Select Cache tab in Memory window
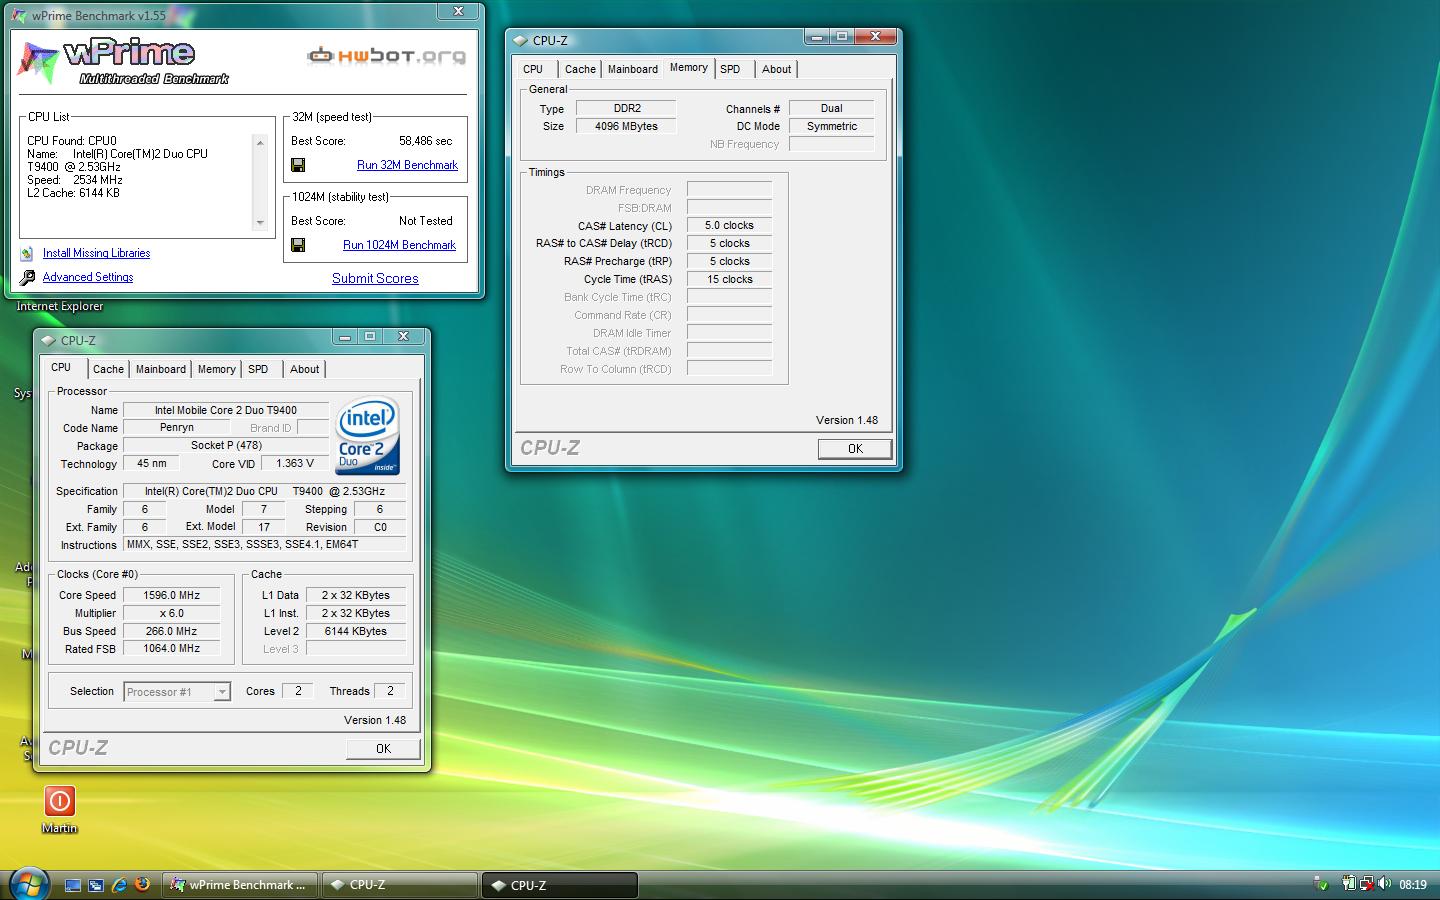 pos(580,69)
